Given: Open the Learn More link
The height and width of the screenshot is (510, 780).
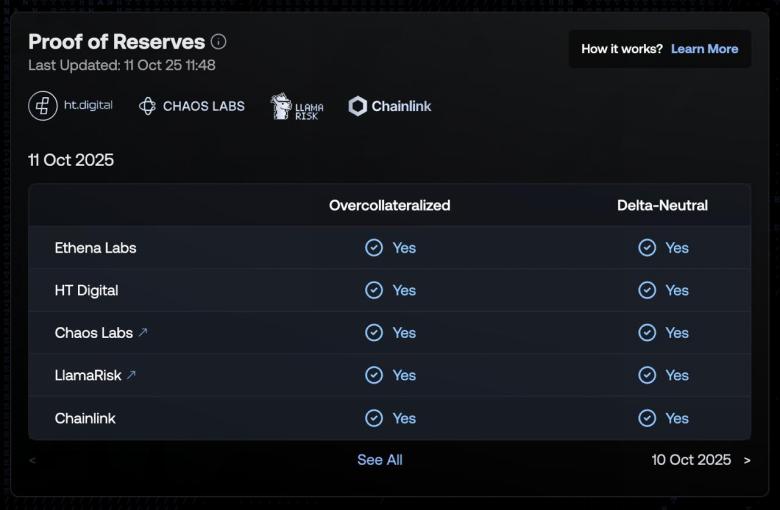Looking at the screenshot, I should click(704, 49).
